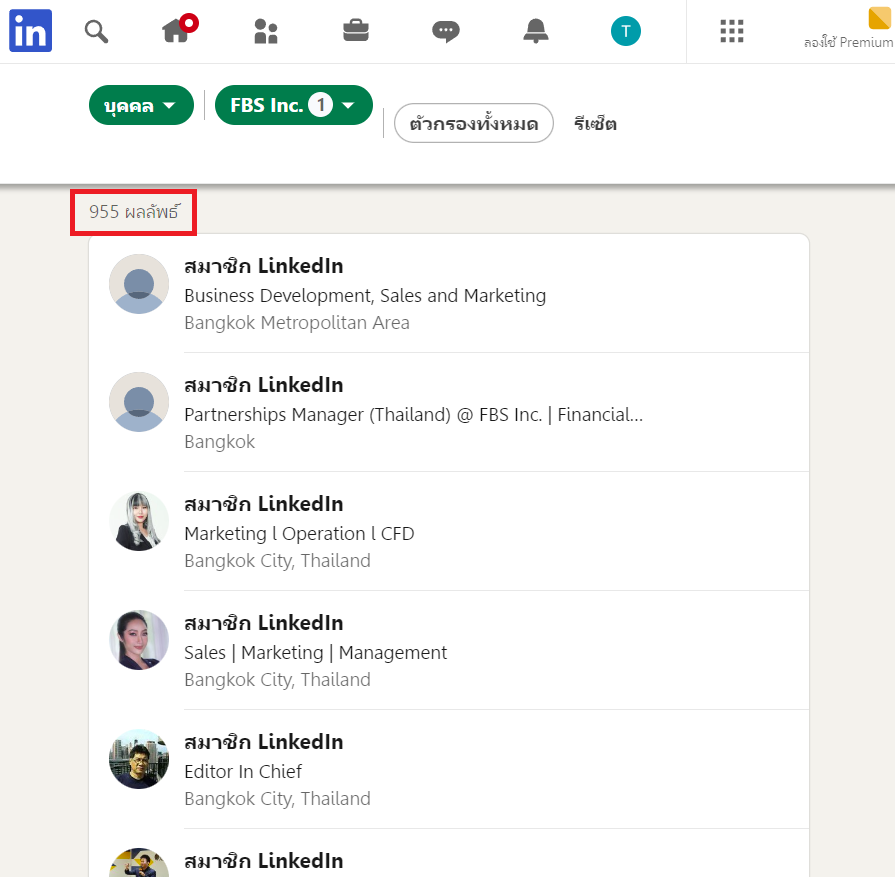Click the LinkedIn logo icon
This screenshot has width=895, height=877.
pyautogui.click(x=30, y=31)
